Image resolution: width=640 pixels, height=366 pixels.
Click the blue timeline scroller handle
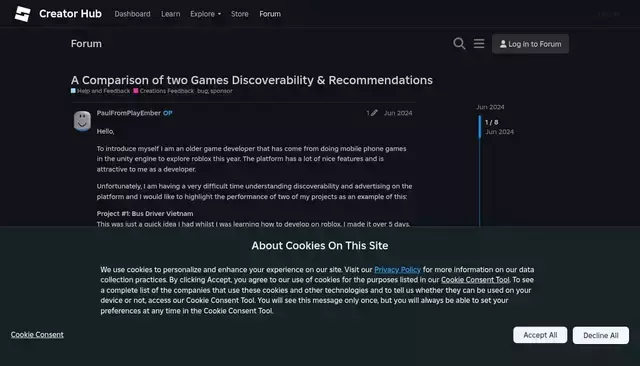[x=480, y=127]
